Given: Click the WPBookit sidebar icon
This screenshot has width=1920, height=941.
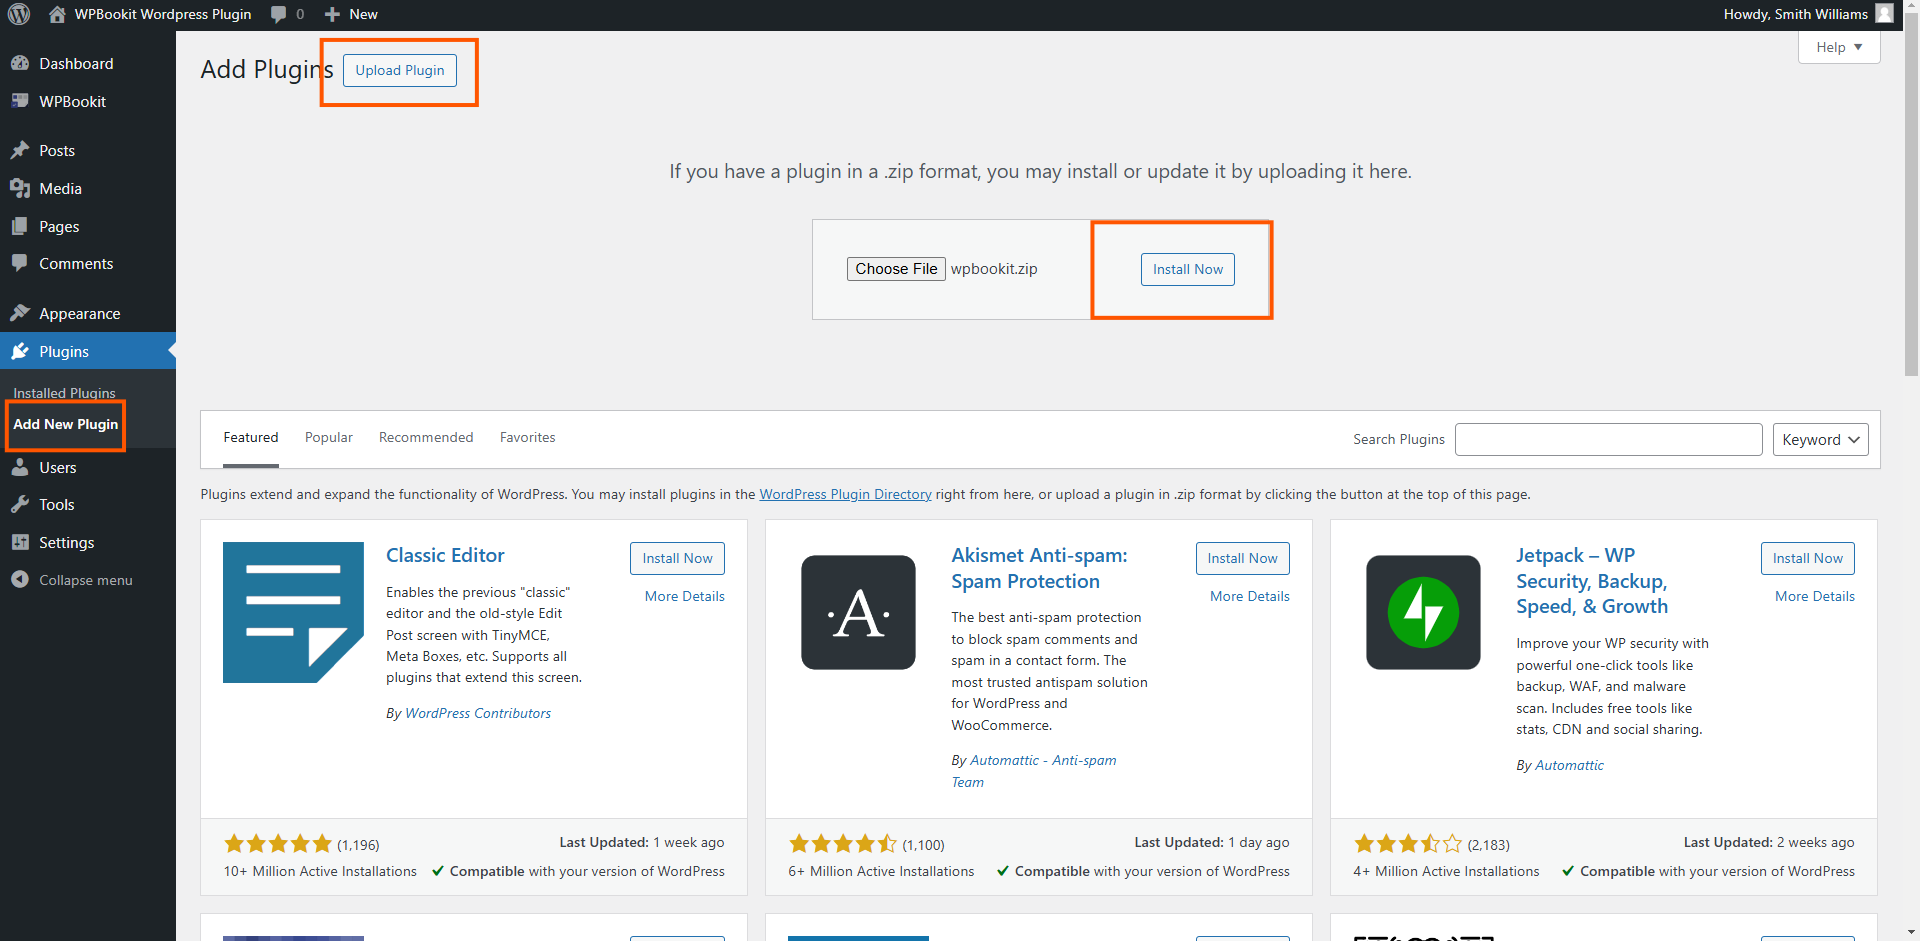Looking at the screenshot, I should point(20,101).
